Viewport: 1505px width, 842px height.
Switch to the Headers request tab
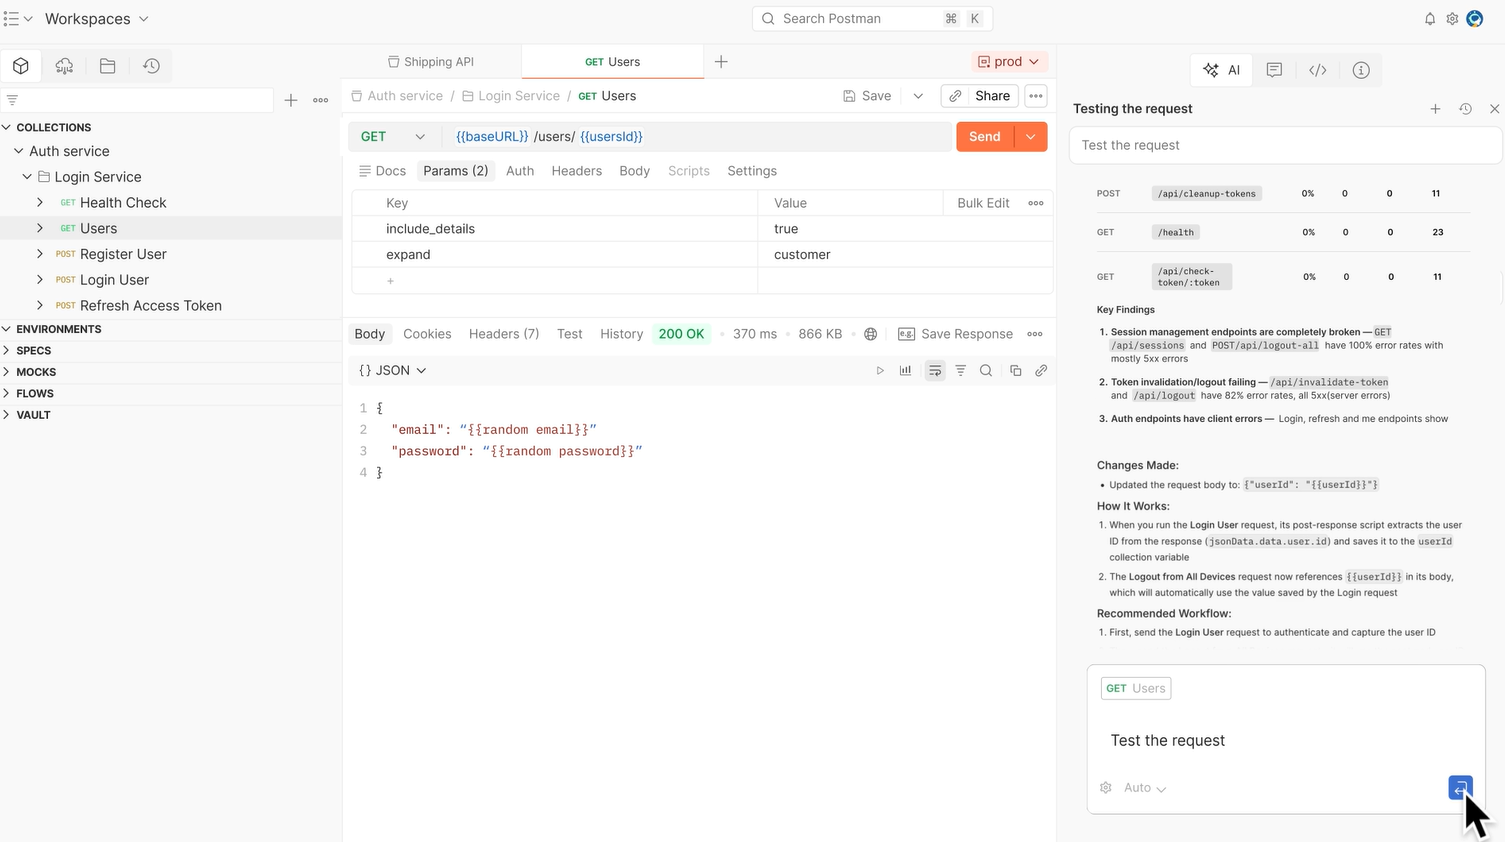577,171
